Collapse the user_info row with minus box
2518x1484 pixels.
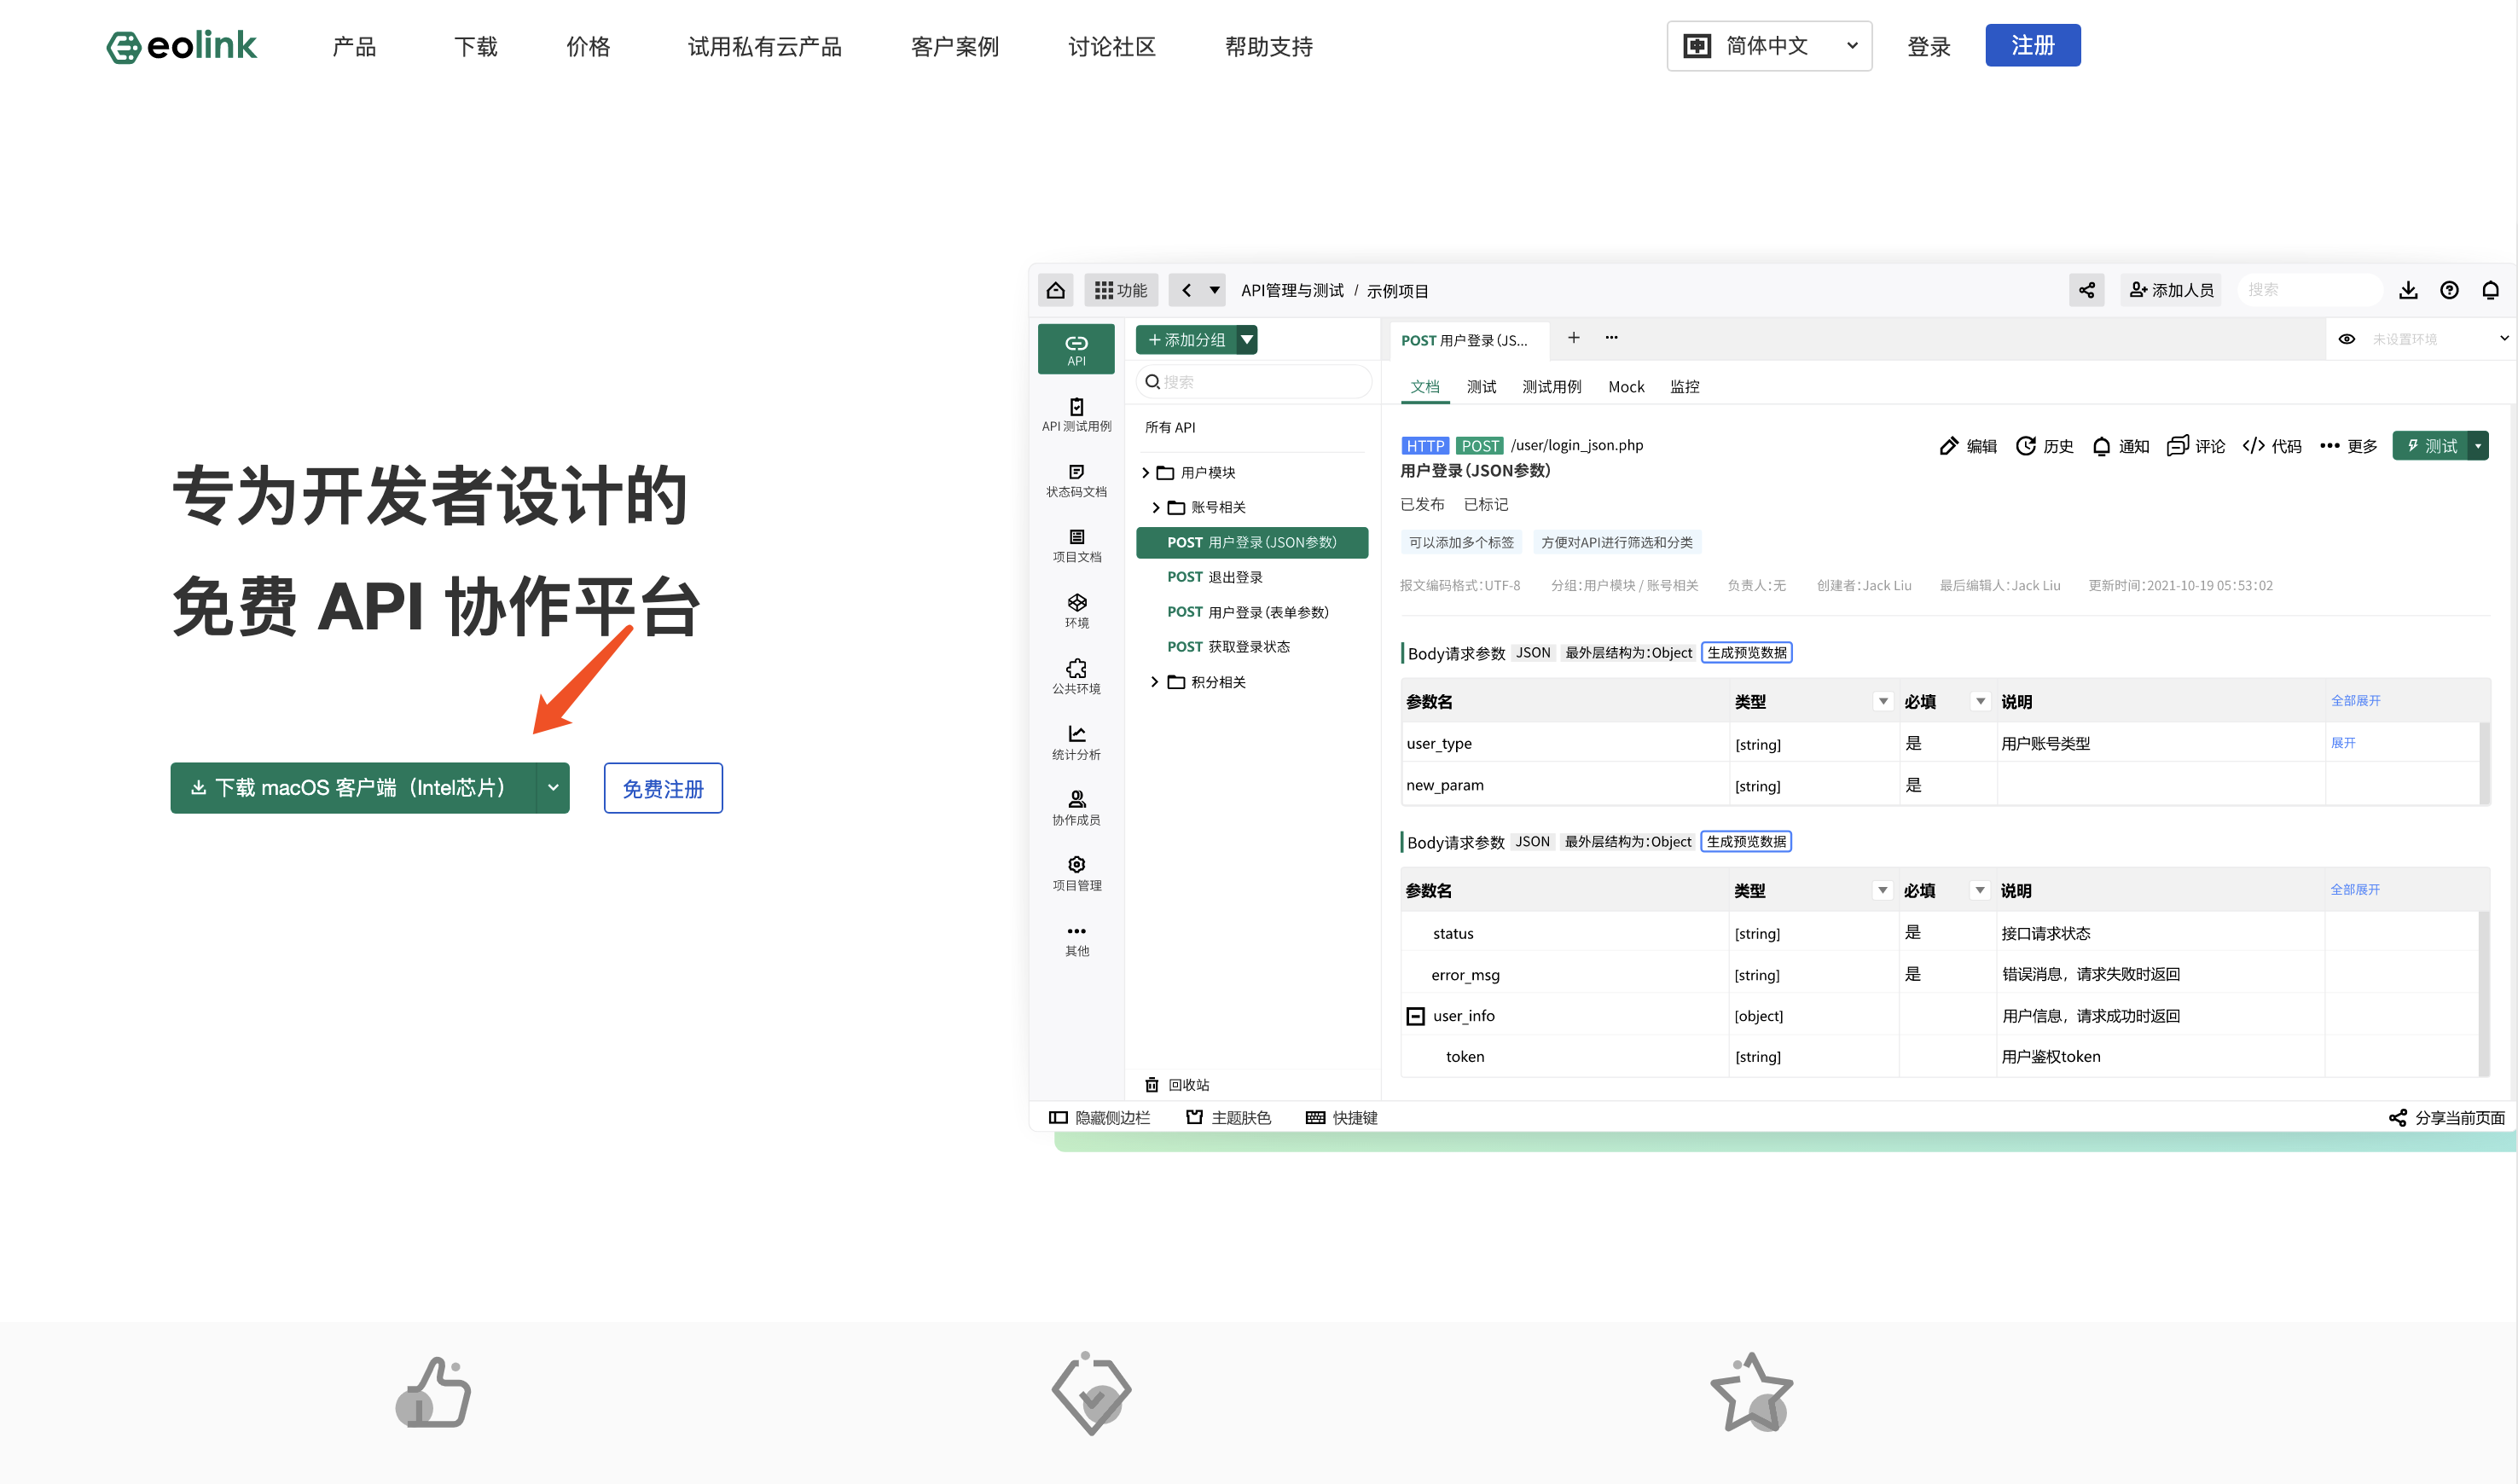tap(1415, 1016)
